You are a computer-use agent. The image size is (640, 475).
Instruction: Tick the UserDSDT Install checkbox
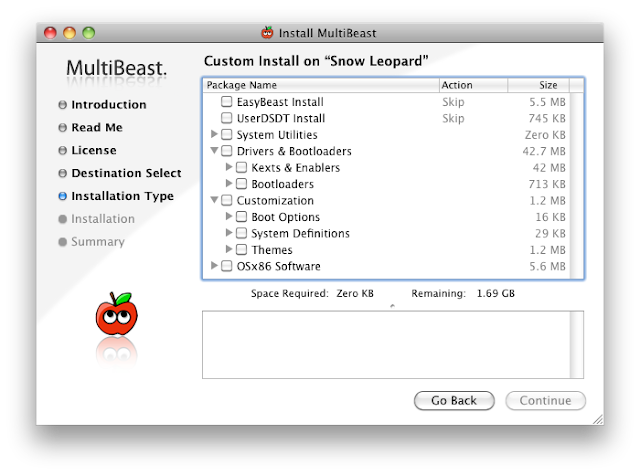pos(227,118)
